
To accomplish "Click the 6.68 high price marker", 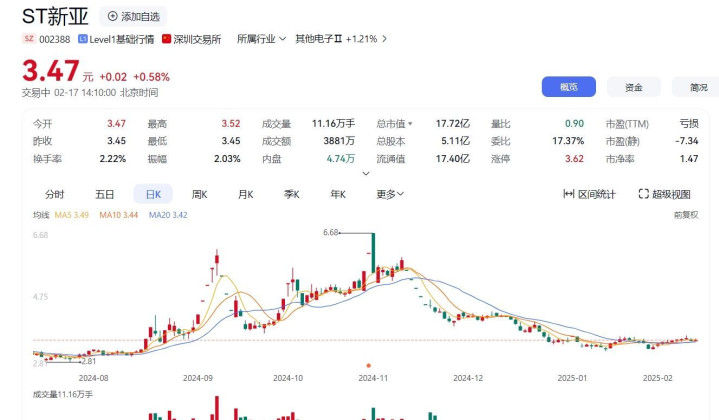I will click(331, 232).
